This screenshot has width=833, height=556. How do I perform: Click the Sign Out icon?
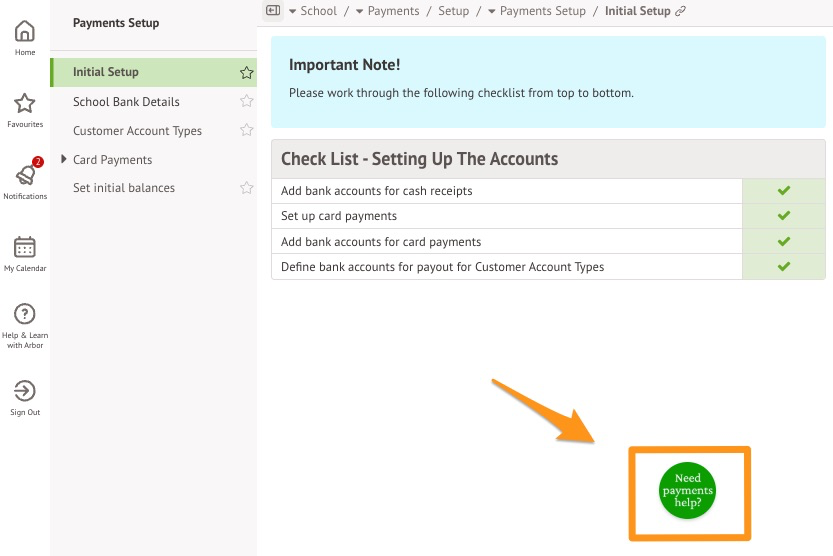tap(25, 391)
